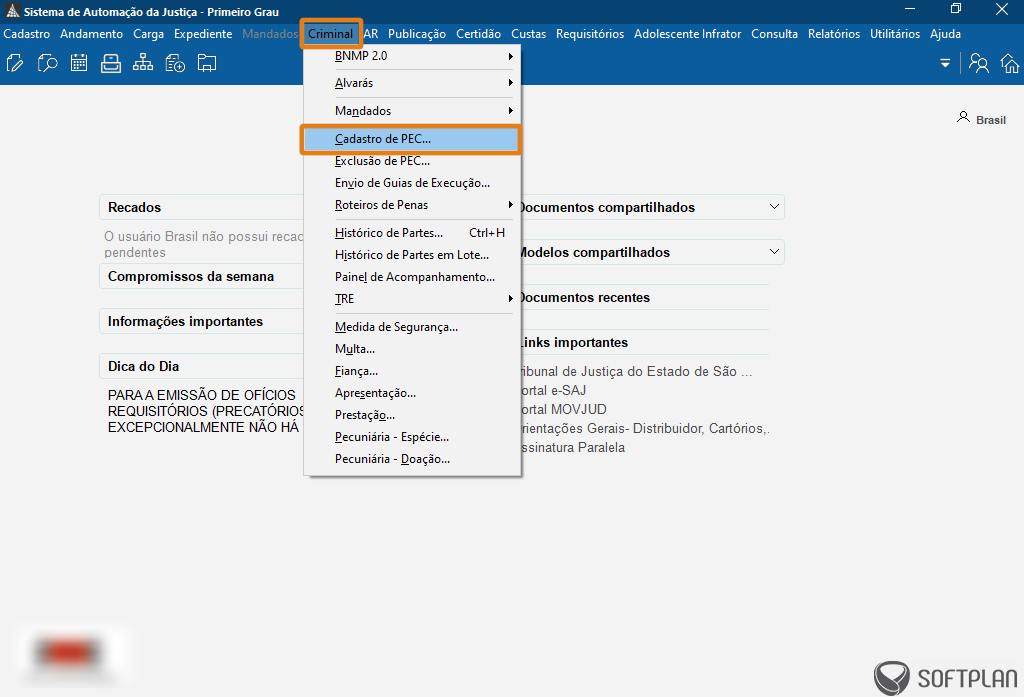The height and width of the screenshot is (697, 1024).
Task: Expand the Documentos compartilhados panel chevron
Action: 774,207
